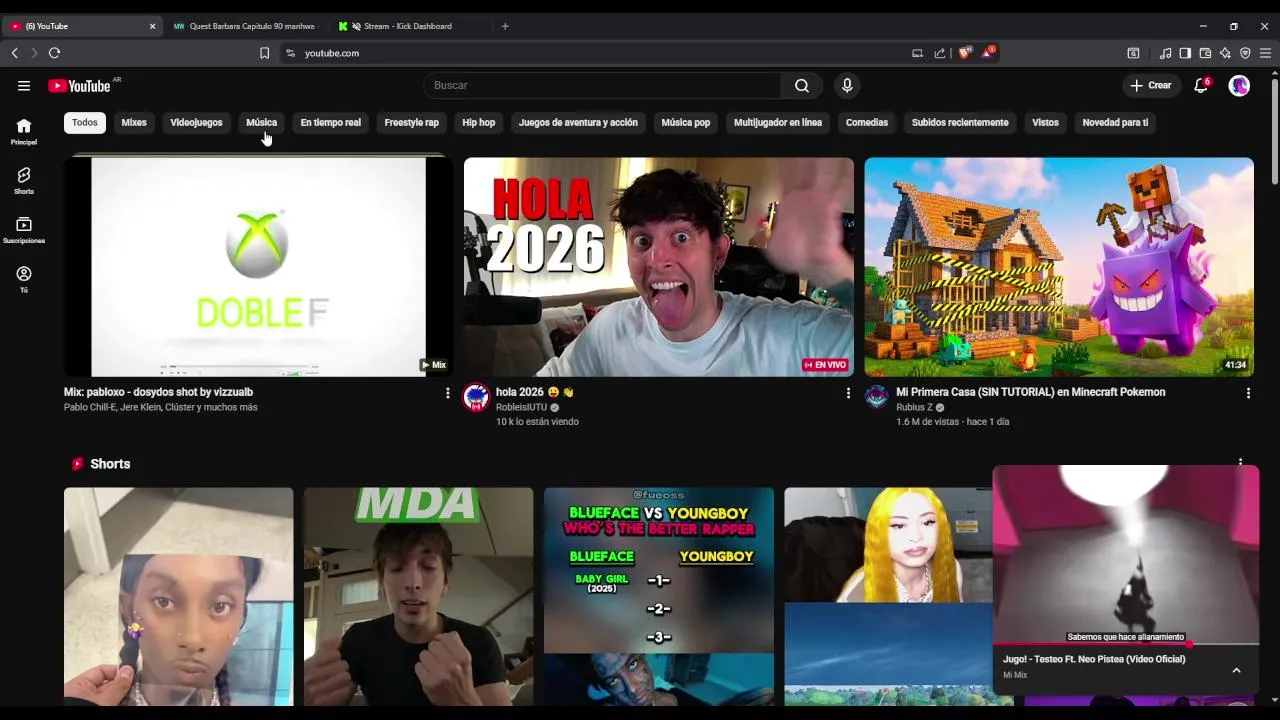
Task: Select the Vistos chip
Action: click(x=1045, y=123)
